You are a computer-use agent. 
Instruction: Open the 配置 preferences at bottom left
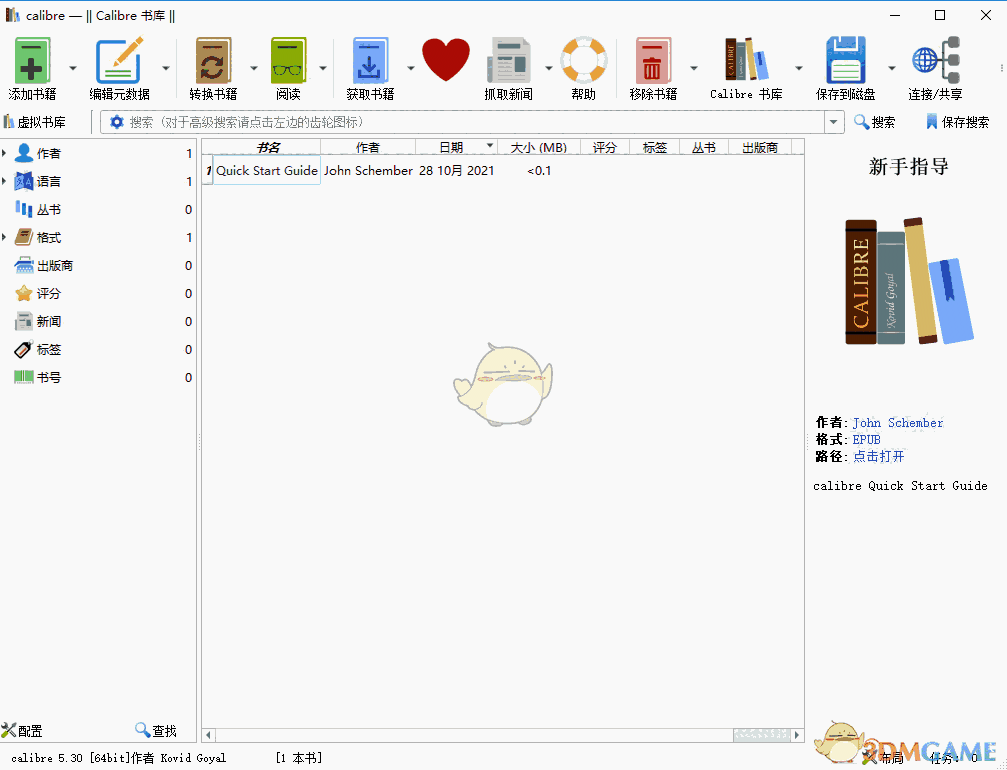point(22,730)
